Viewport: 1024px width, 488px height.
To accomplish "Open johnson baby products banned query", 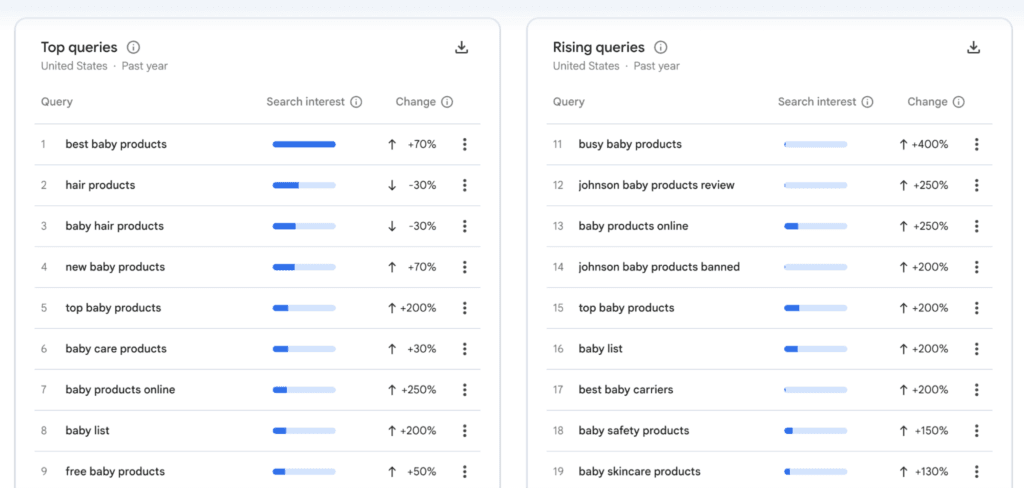I will click(659, 267).
